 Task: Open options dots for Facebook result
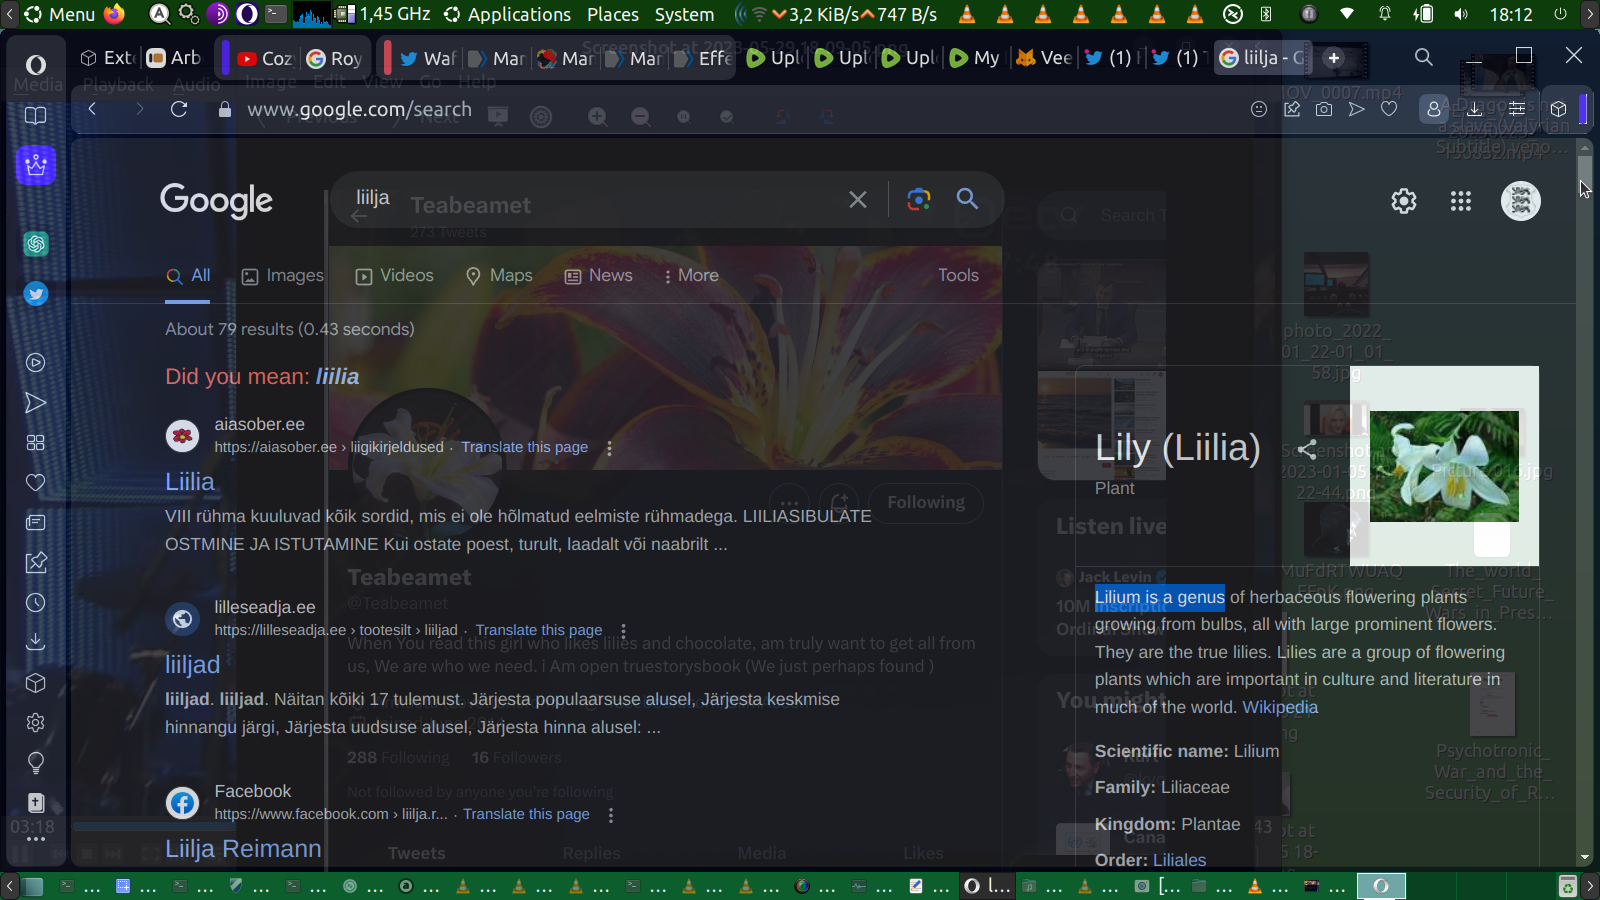(x=611, y=815)
